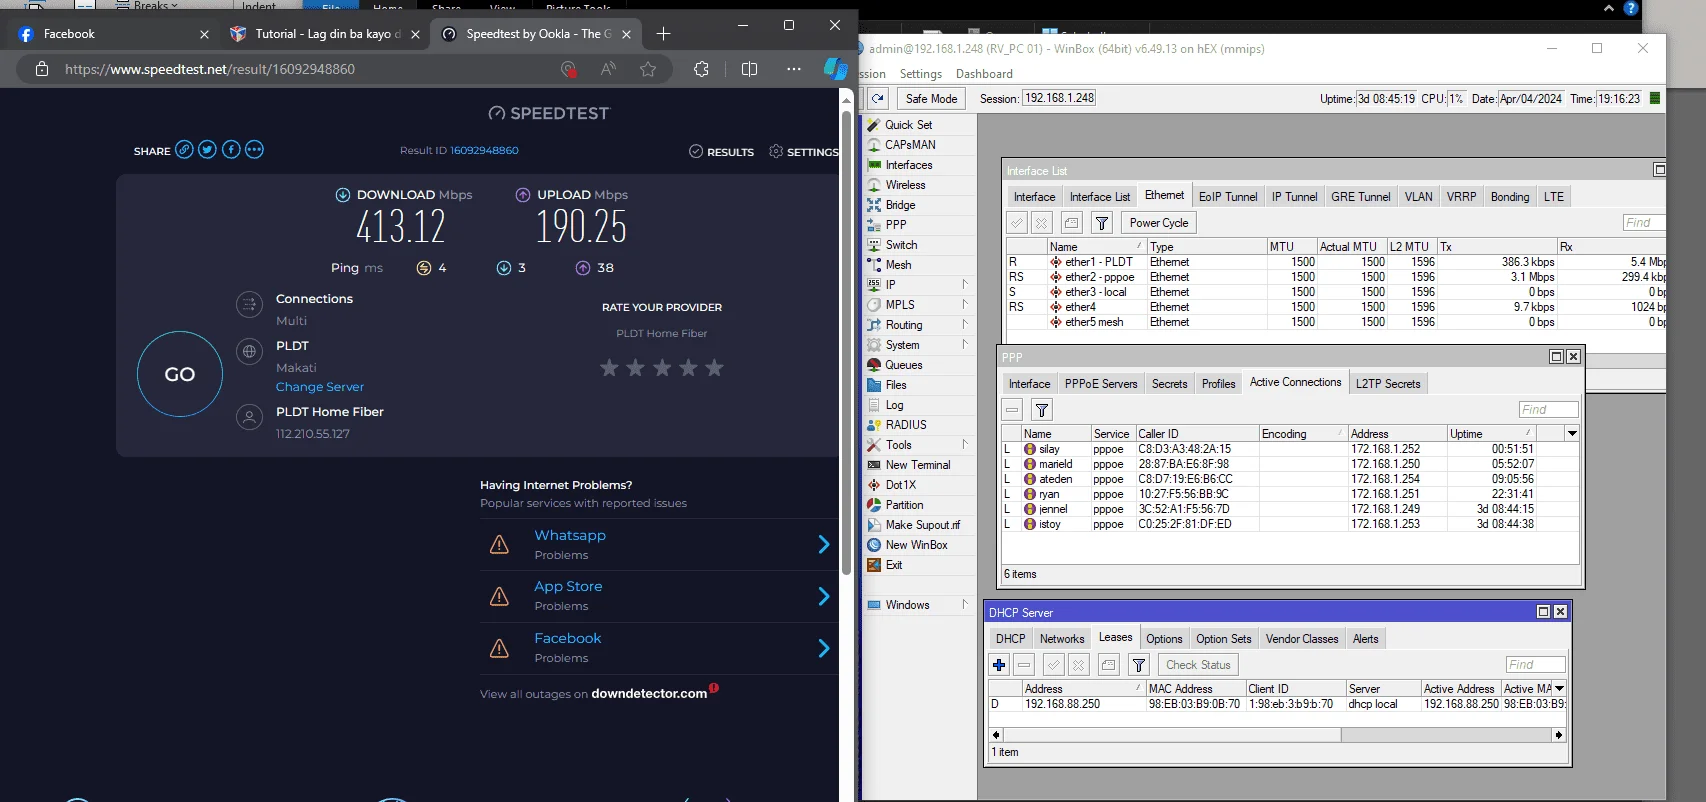Select the silay PPPoE connection row
This screenshot has height=802, width=1706.
pyautogui.click(x=1290, y=449)
